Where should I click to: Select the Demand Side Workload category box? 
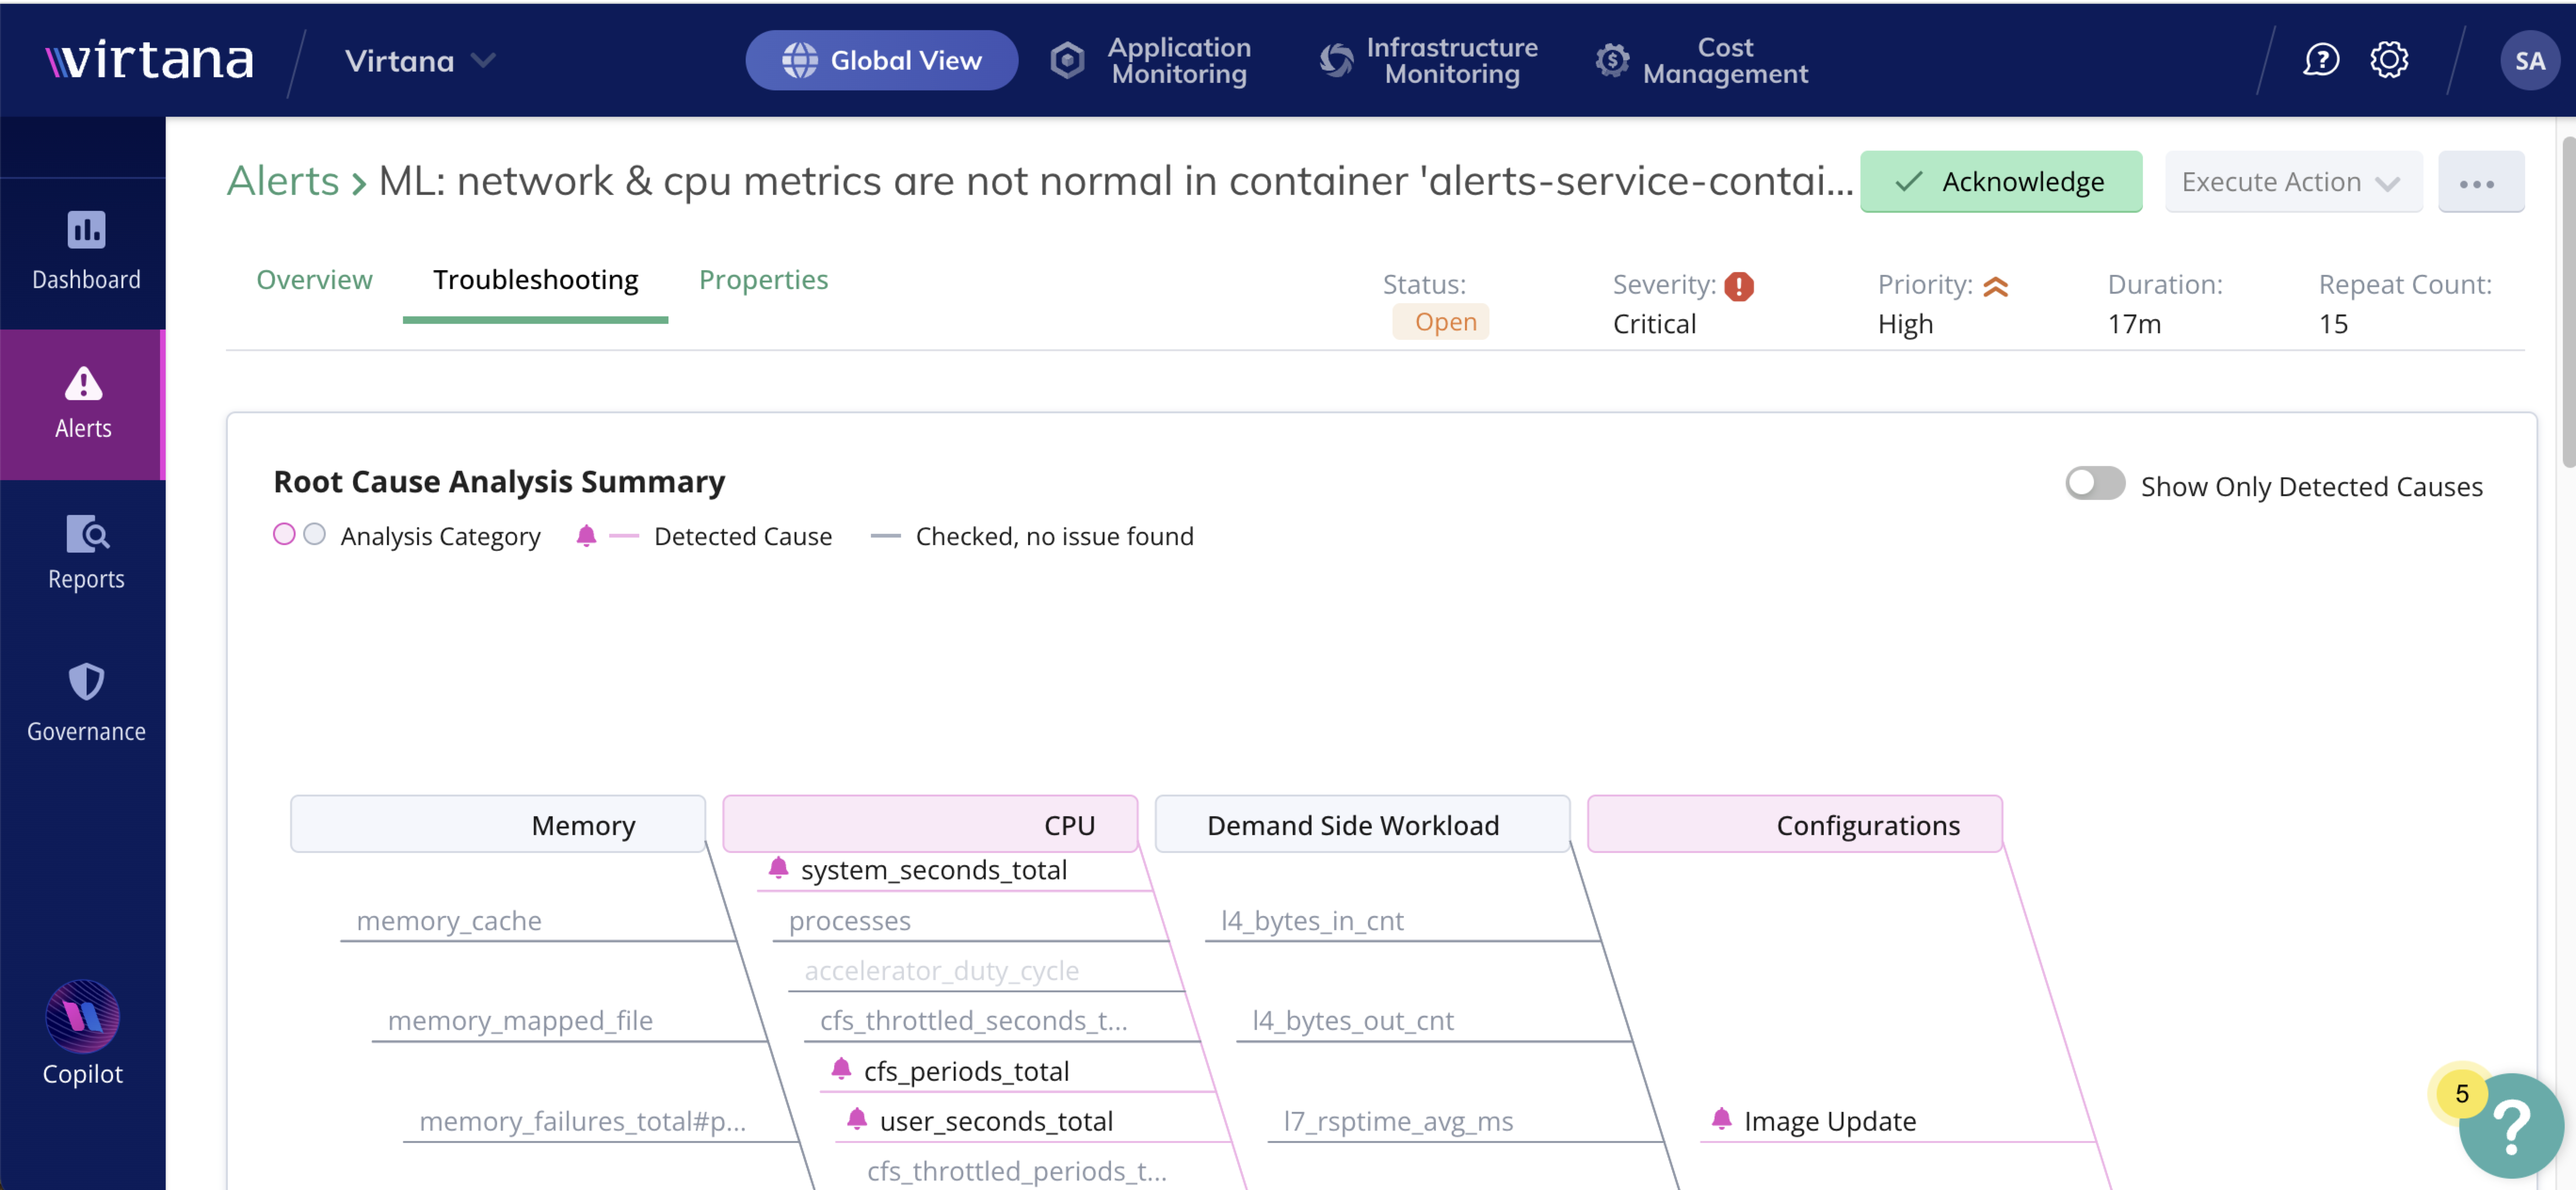coord(1362,824)
